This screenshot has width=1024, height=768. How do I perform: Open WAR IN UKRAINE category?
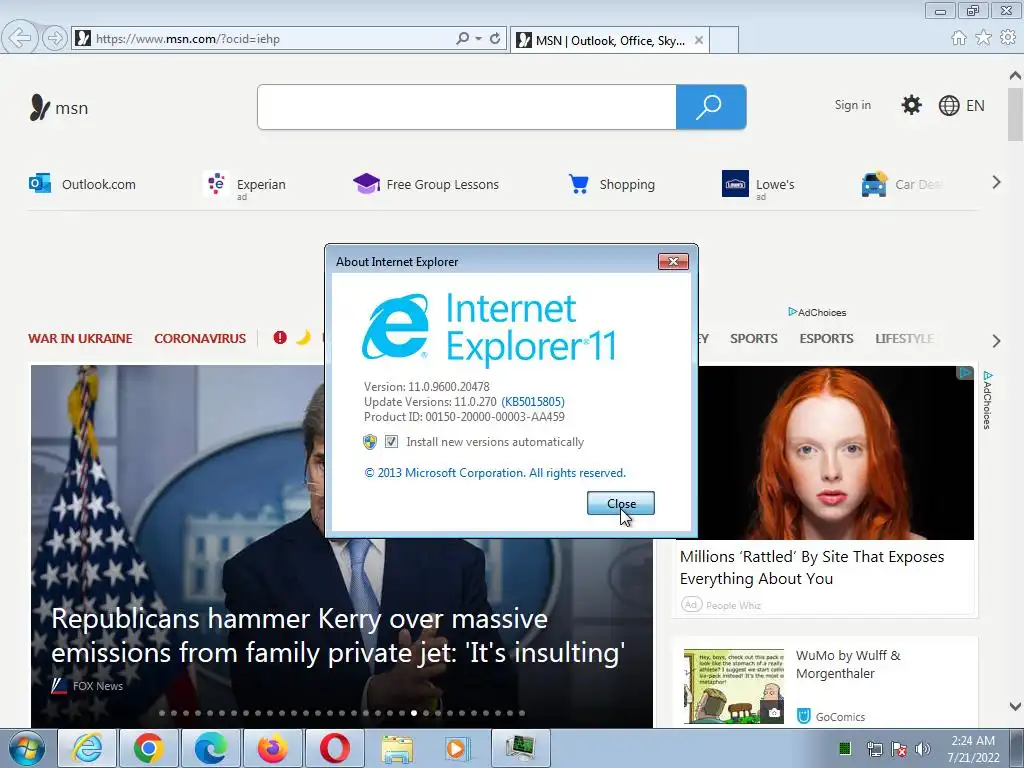(80, 338)
